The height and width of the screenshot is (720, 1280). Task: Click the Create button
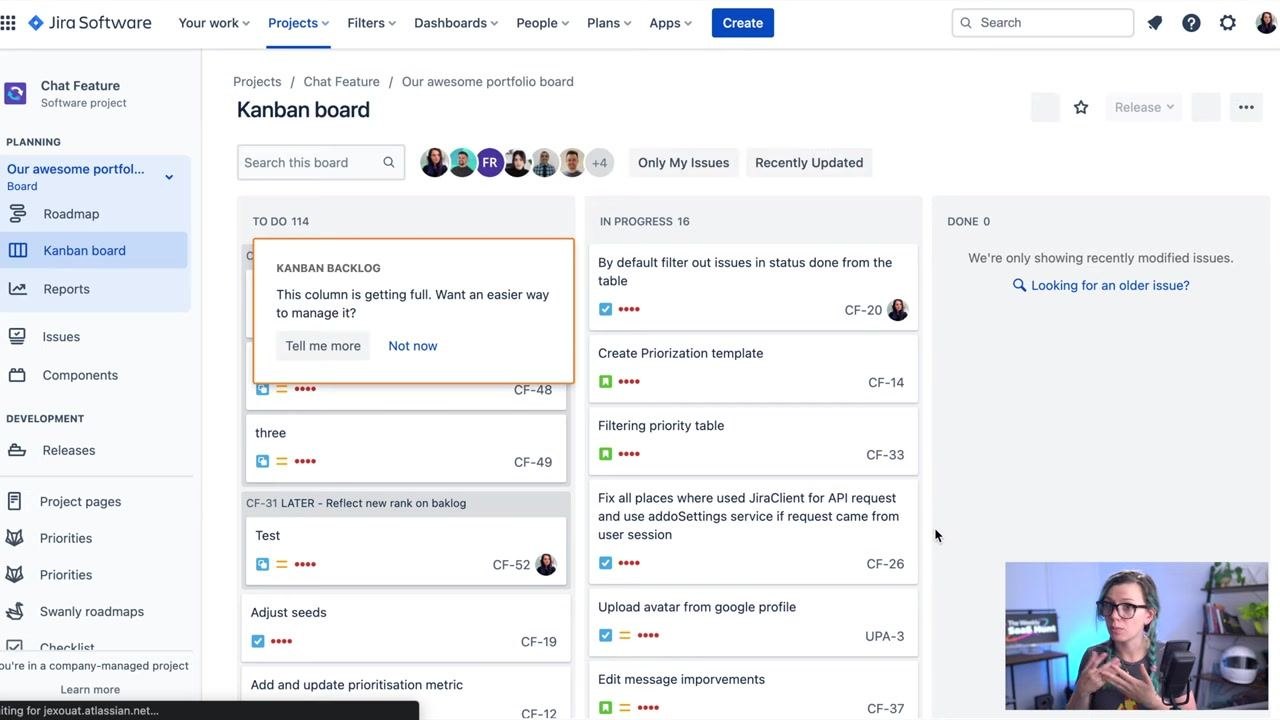coord(743,22)
